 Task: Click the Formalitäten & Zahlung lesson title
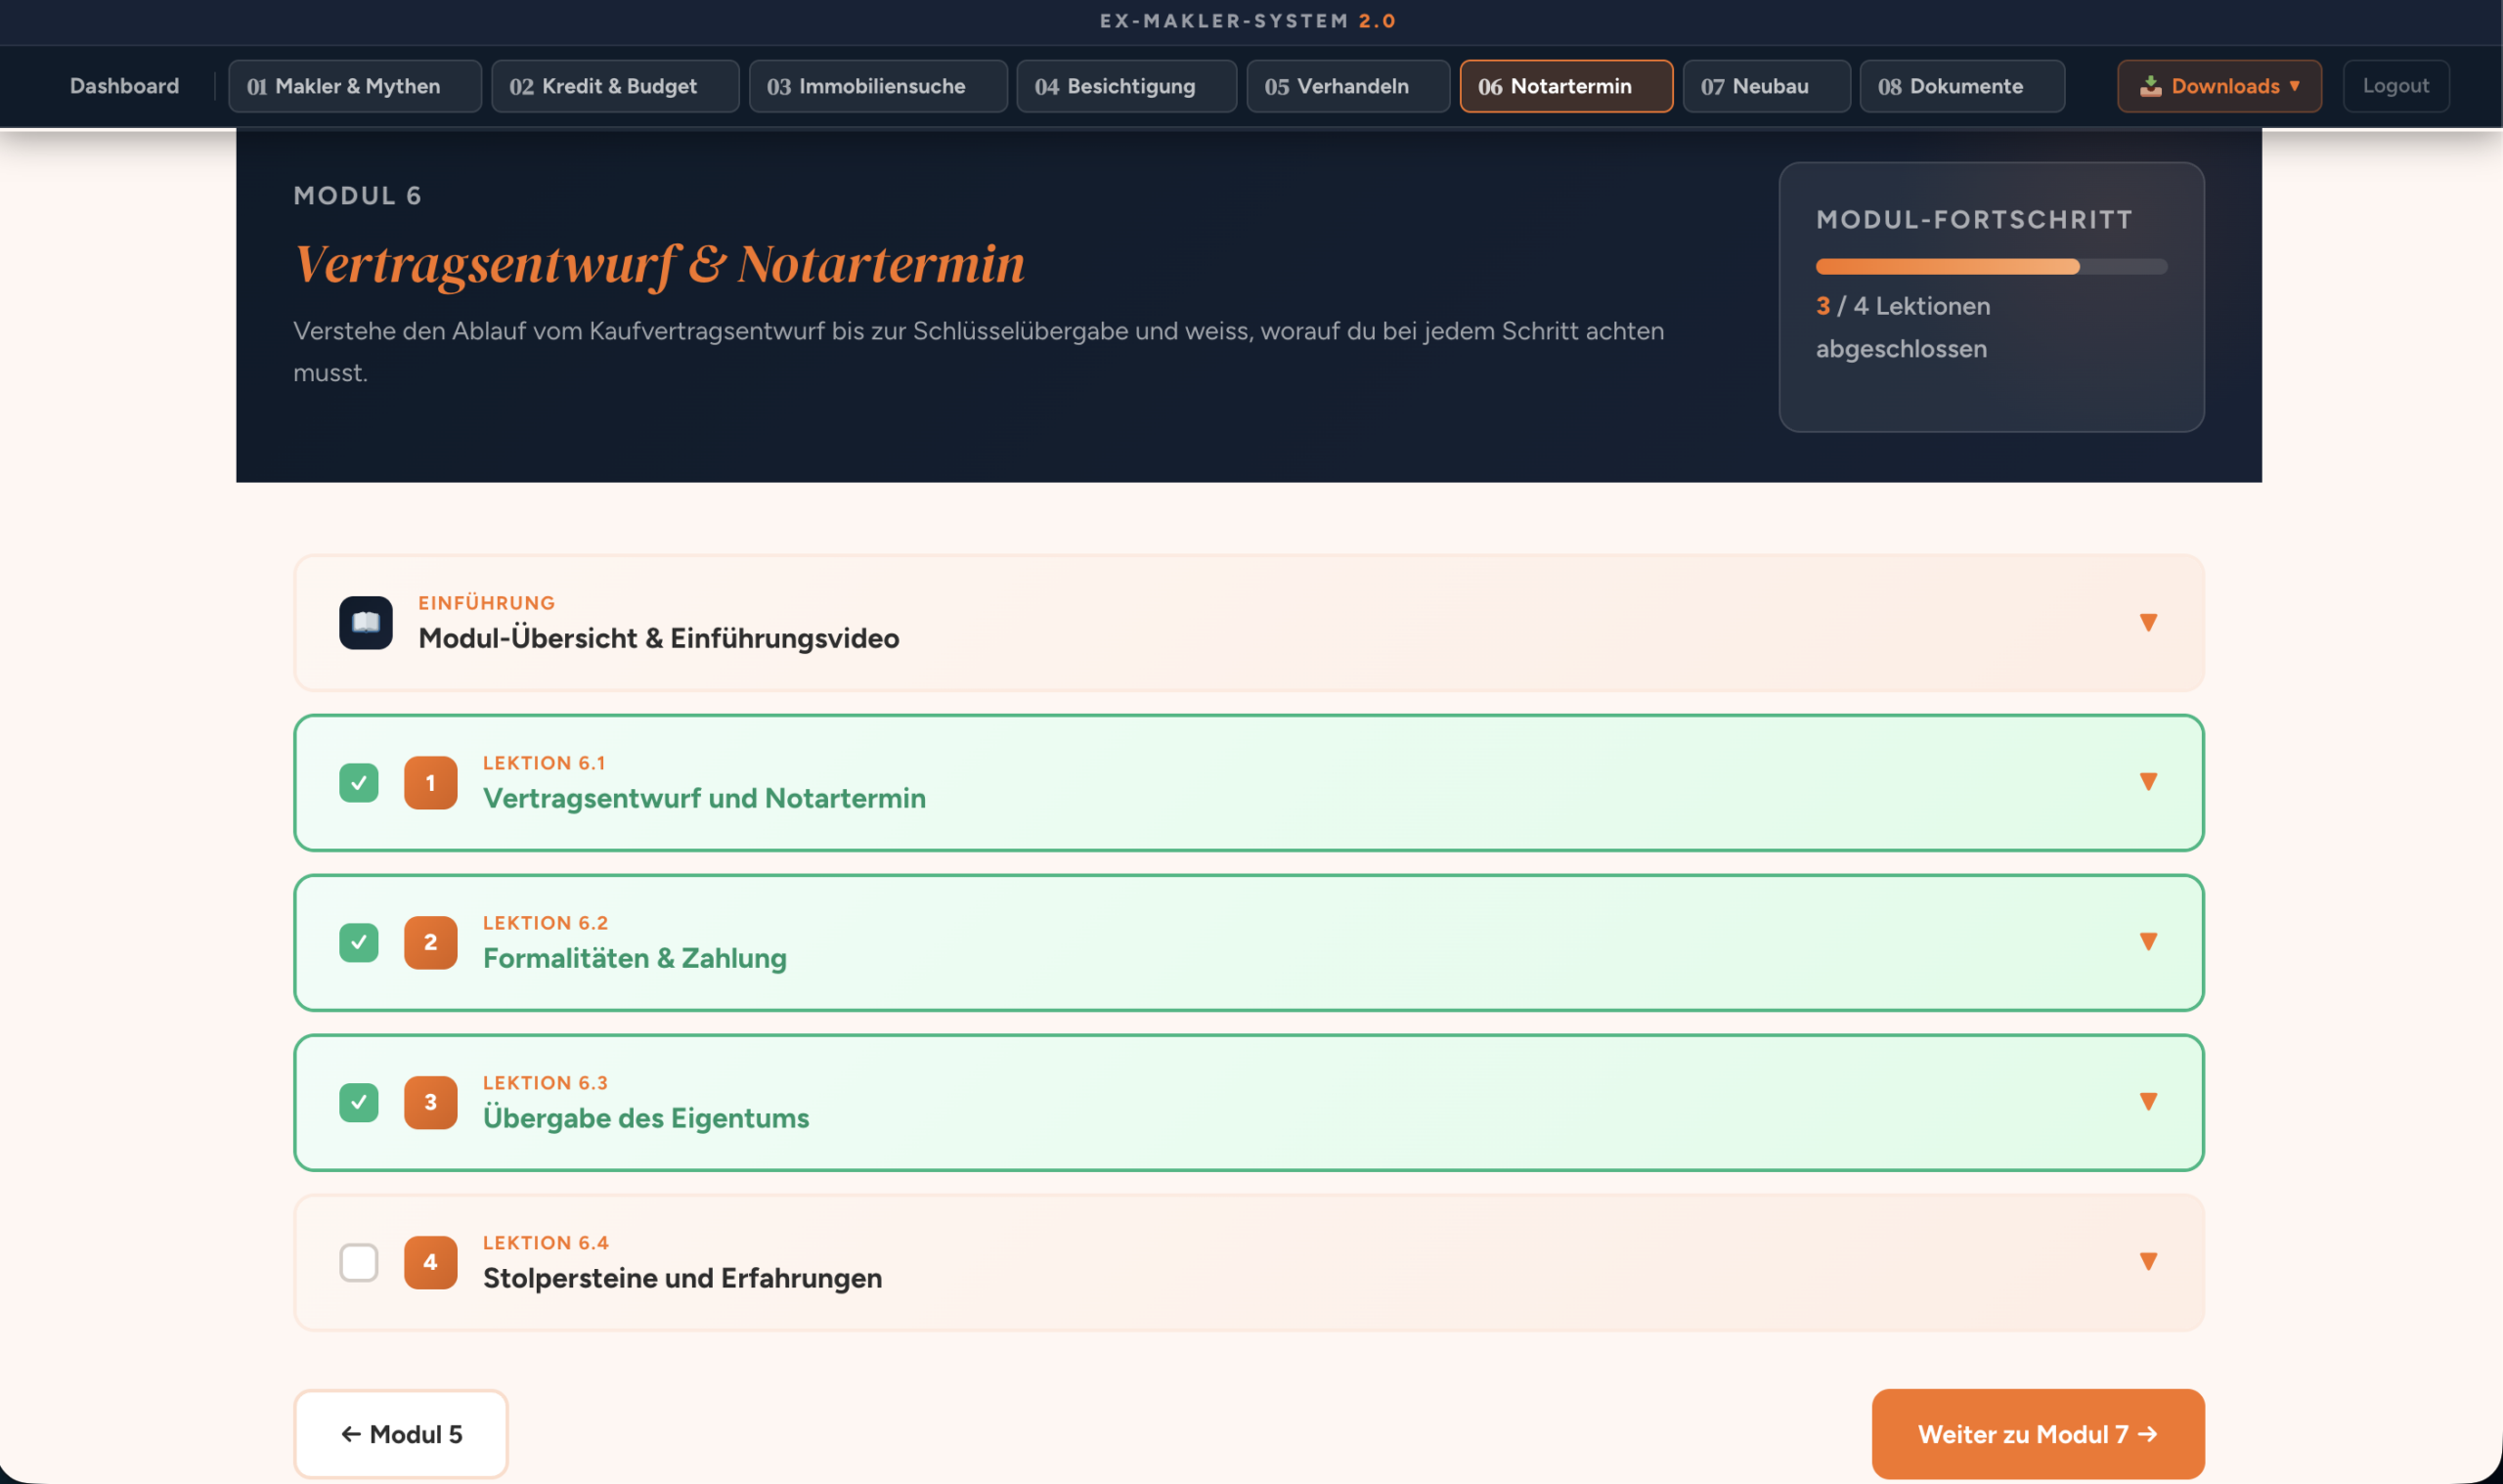[x=635, y=958]
